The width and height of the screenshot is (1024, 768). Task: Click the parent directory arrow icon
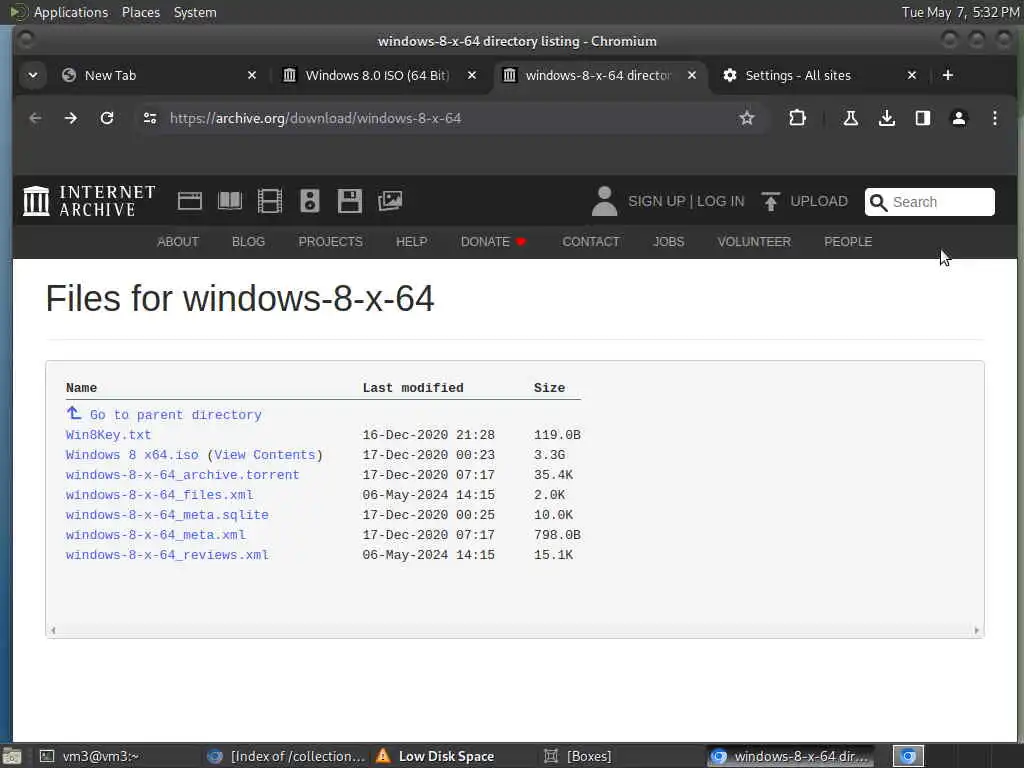click(x=74, y=413)
